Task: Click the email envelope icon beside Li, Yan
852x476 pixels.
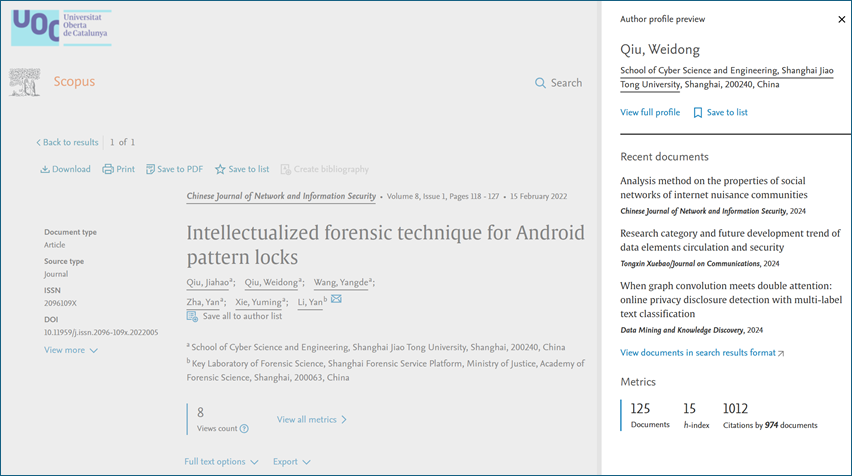Action: [x=336, y=299]
